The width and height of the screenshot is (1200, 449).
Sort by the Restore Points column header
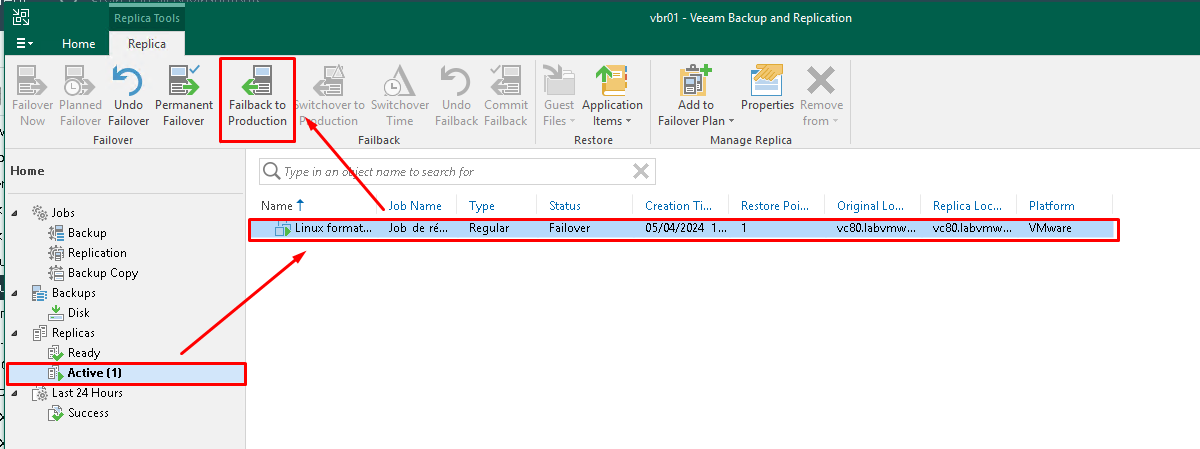coord(774,205)
